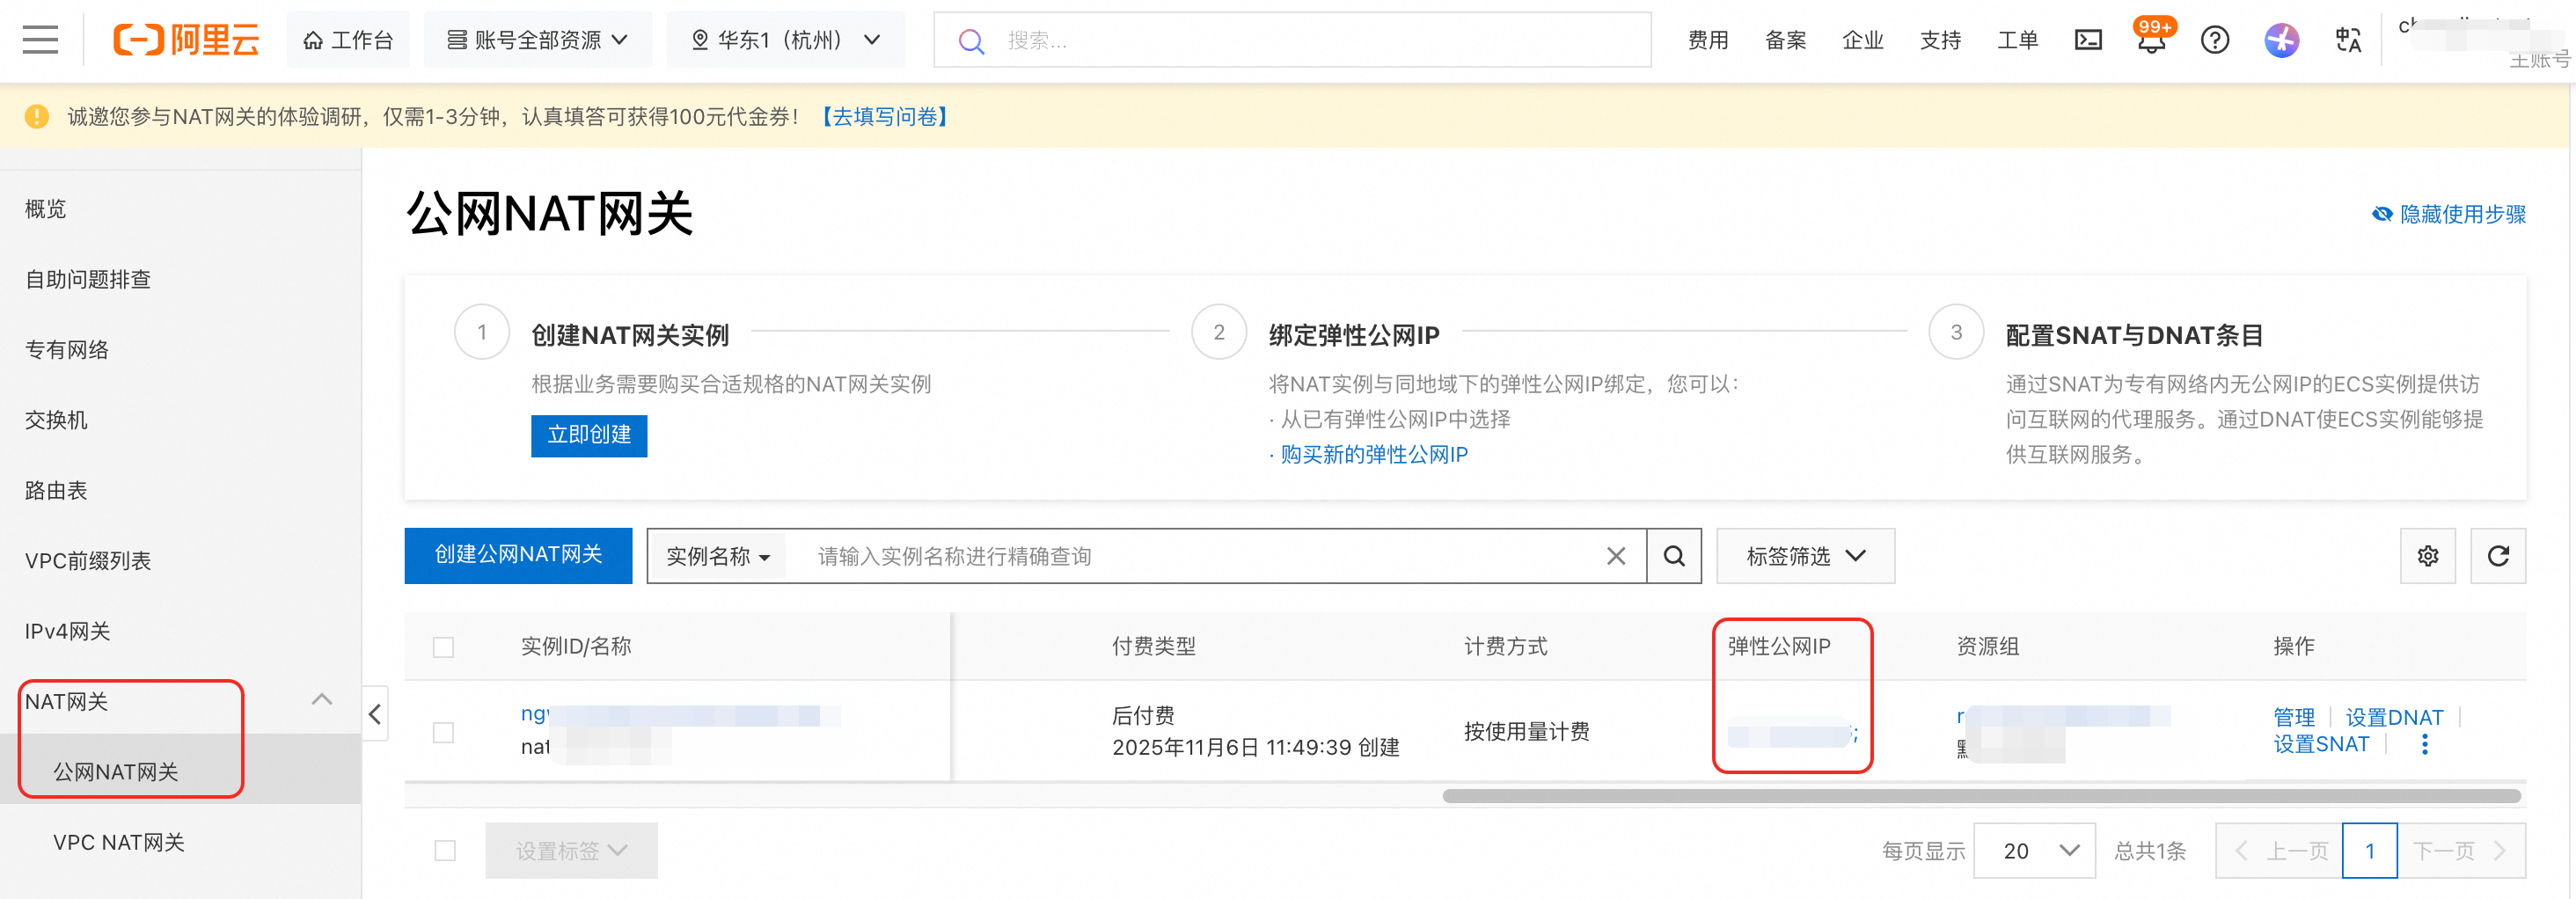Screen dimensions: 2576x899
Task: Expand the 账号全部资源 dropdown
Action: click(x=537, y=40)
